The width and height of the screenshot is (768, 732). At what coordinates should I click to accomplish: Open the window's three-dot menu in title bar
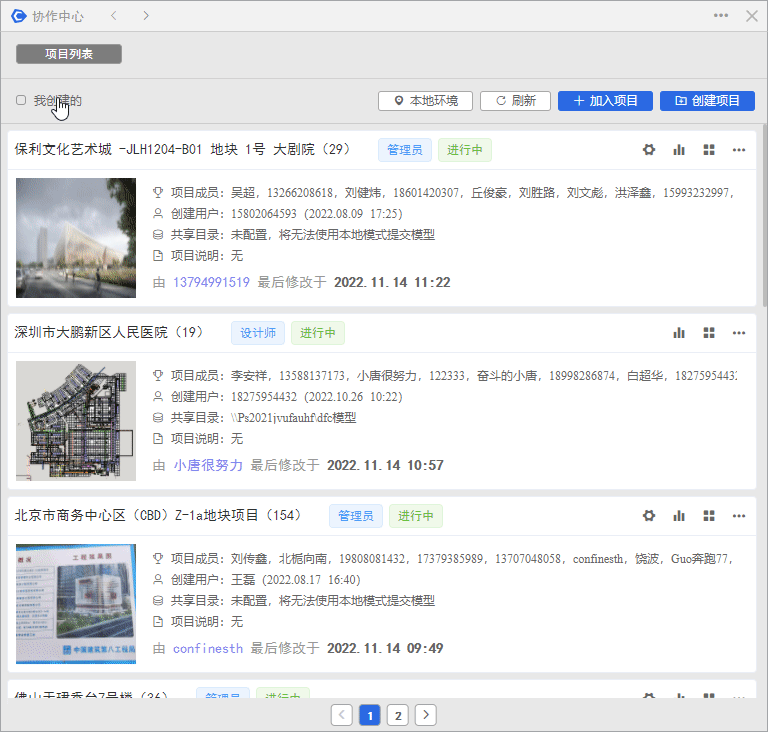click(721, 16)
